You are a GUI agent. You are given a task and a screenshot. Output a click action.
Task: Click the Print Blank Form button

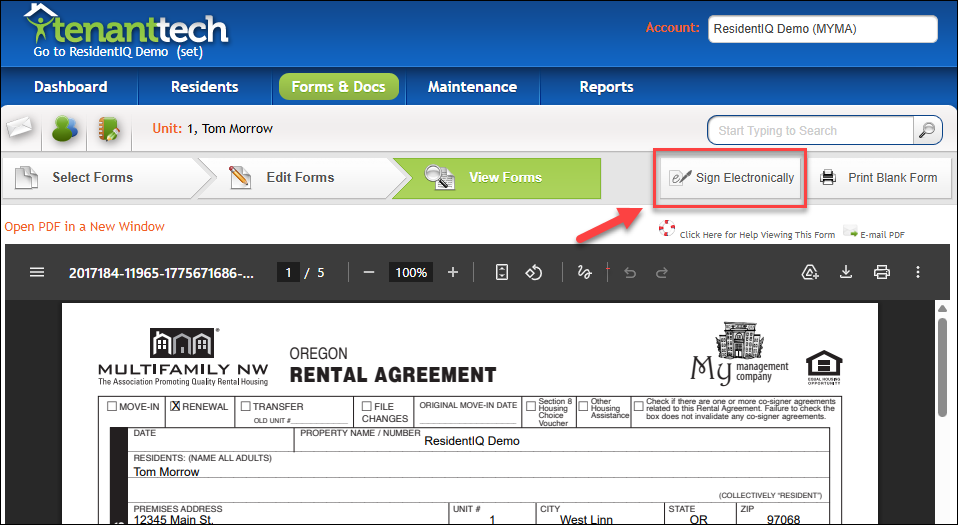coord(880,178)
